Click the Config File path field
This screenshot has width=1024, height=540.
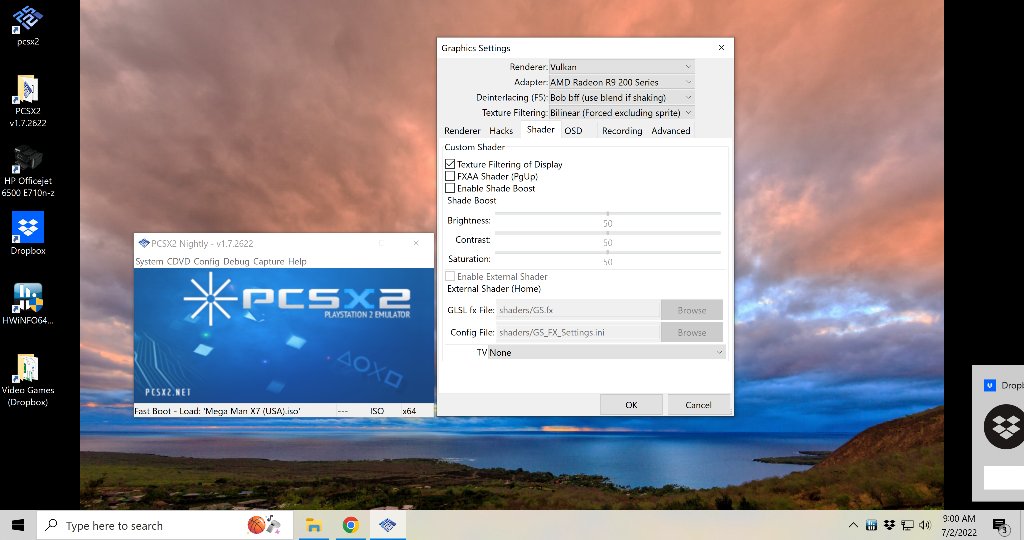coord(578,332)
